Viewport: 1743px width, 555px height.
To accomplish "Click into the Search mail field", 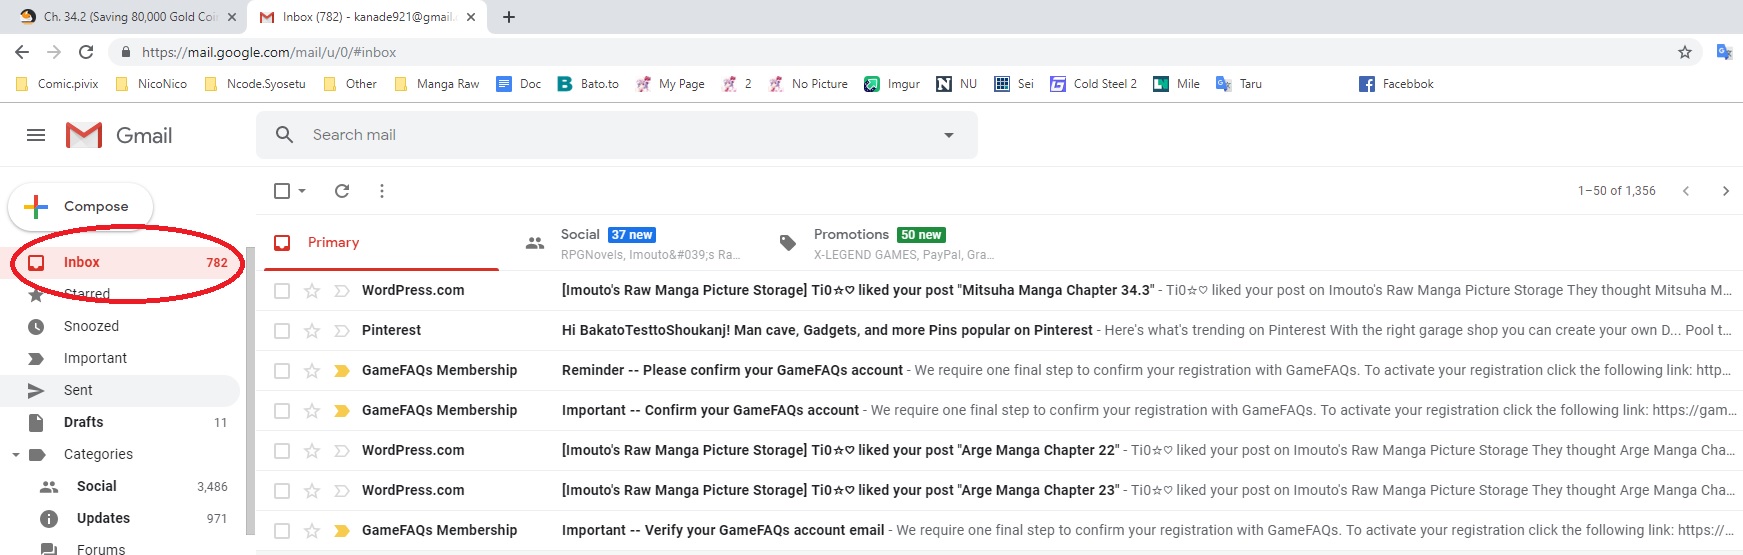I will click(600, 135).
